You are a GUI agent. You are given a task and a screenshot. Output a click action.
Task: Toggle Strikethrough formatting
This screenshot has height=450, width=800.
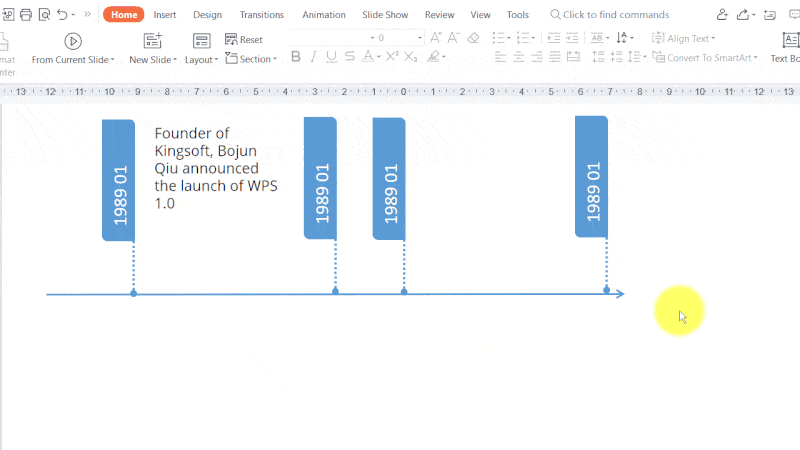coord(349,57)
